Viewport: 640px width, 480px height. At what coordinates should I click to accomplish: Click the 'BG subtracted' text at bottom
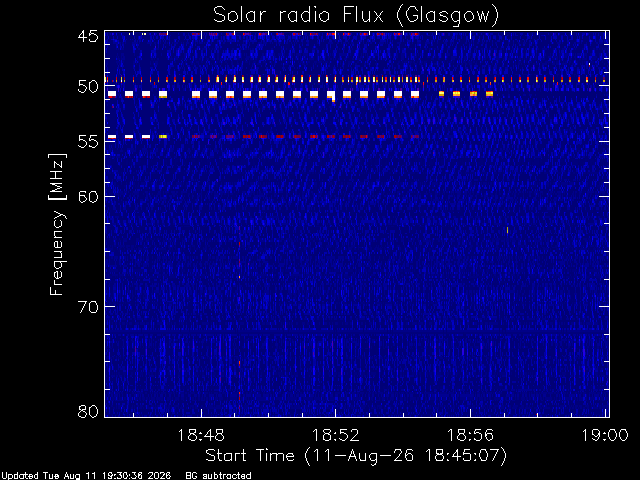coord(218,476)
